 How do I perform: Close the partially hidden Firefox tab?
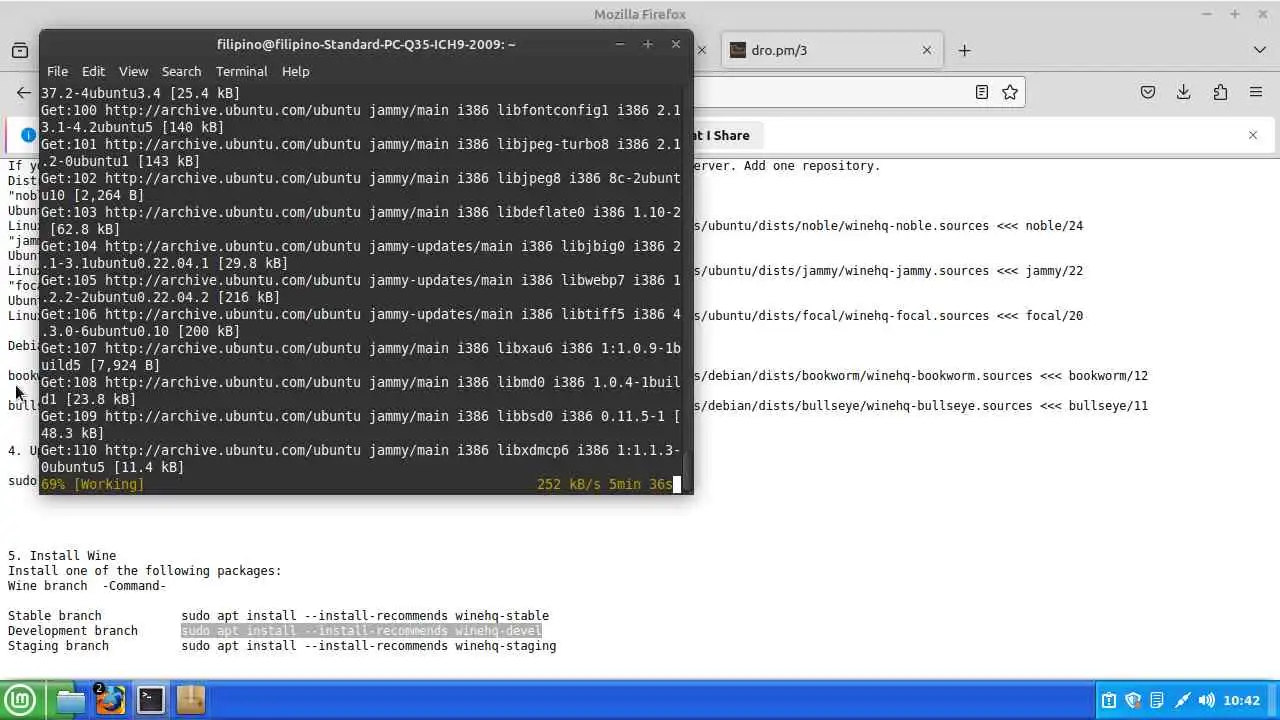tap(701, 50)
